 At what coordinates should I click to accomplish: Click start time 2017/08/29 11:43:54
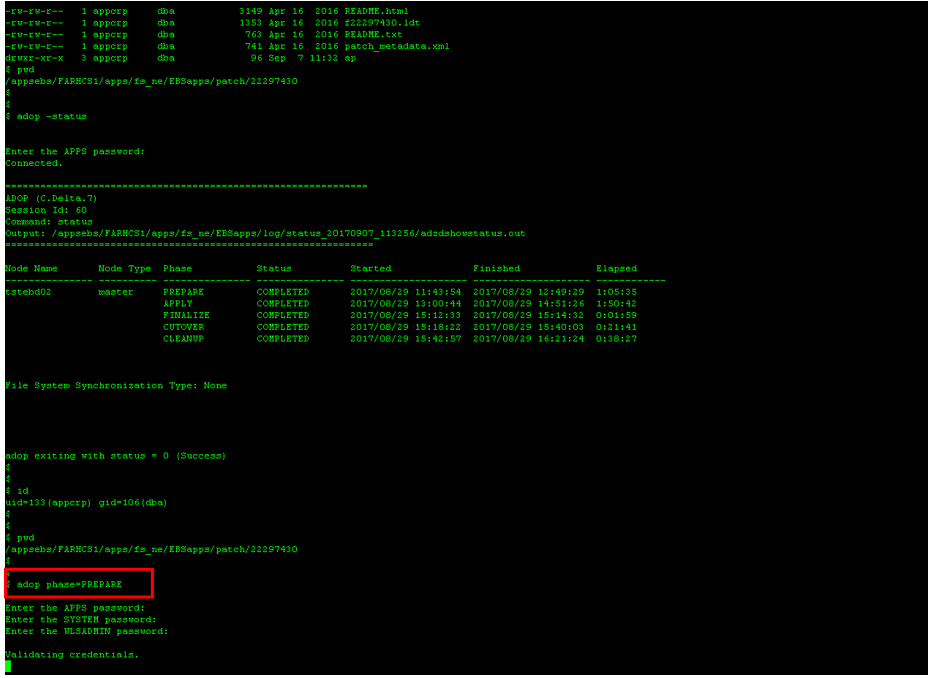click(406, 292)
